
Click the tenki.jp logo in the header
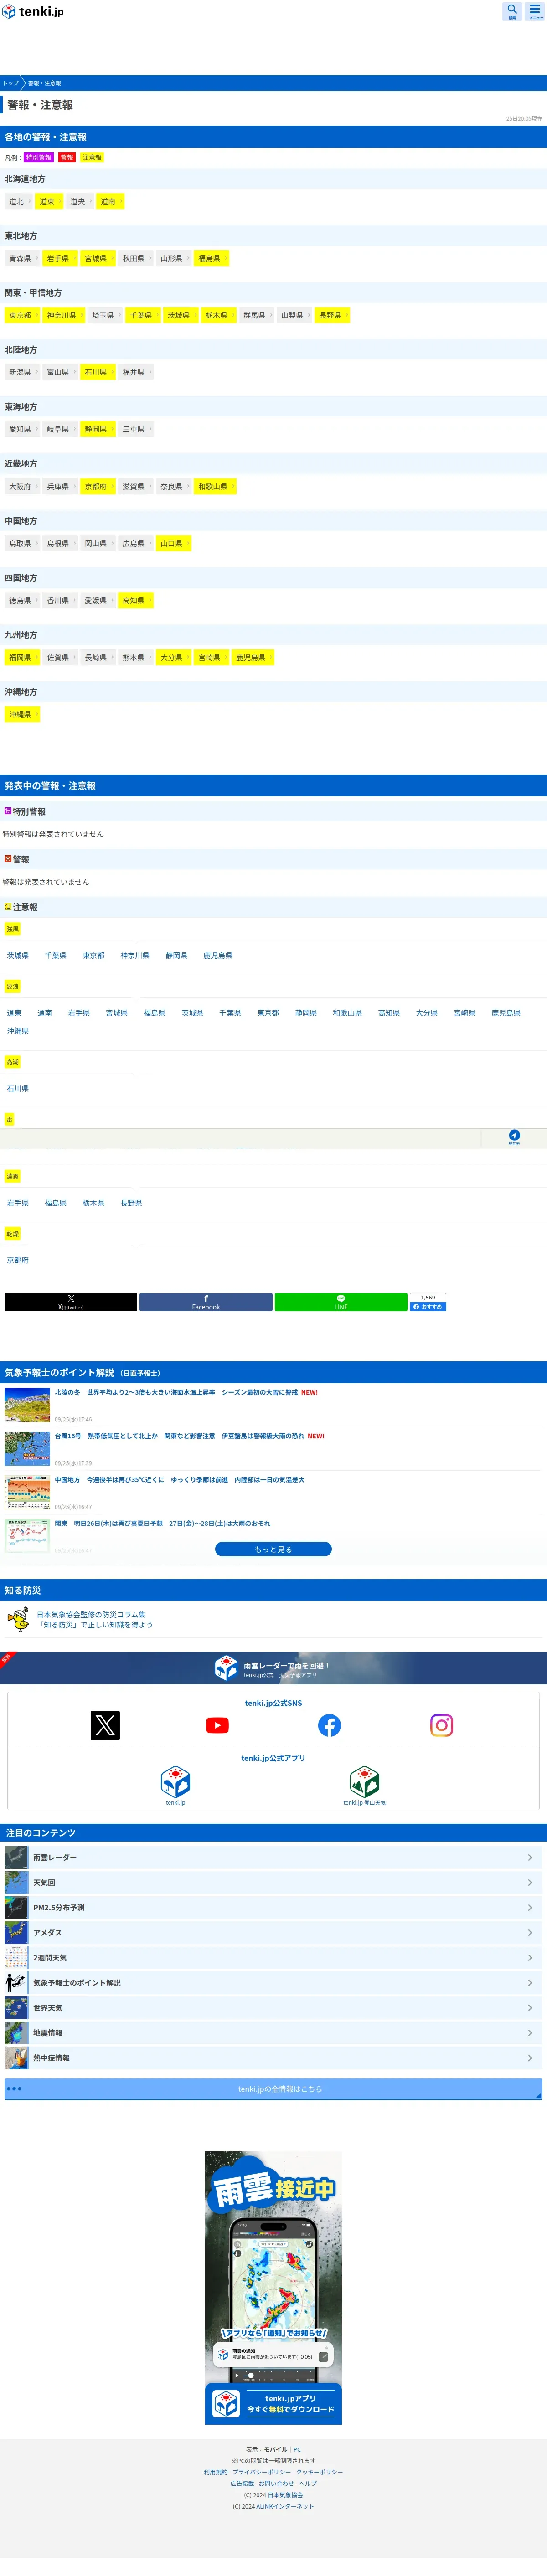(x=33, y=12)
